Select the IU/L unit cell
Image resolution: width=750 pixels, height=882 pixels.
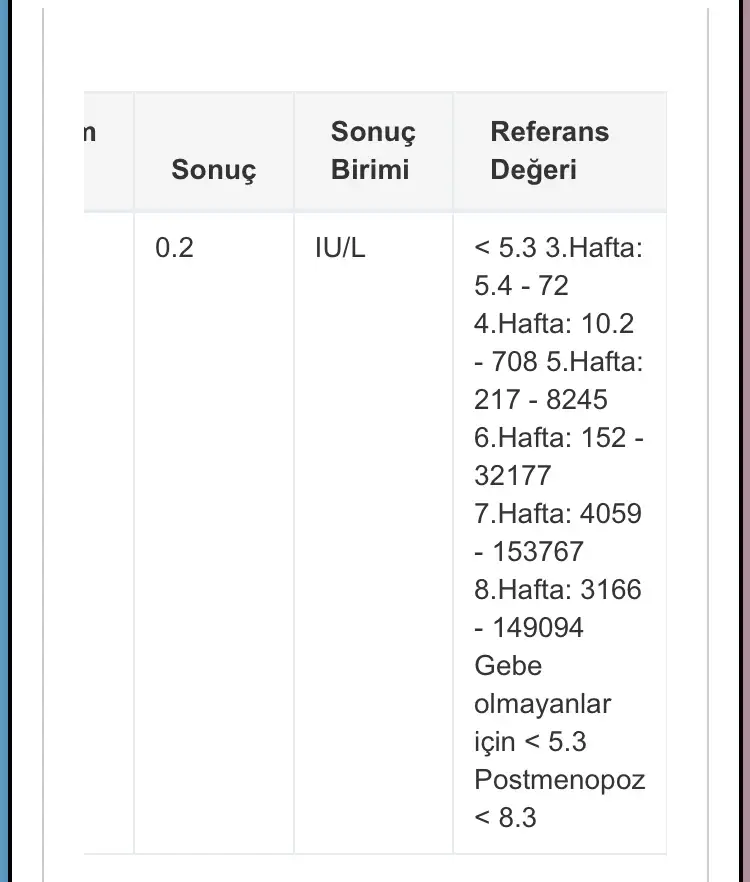[340, 248]
